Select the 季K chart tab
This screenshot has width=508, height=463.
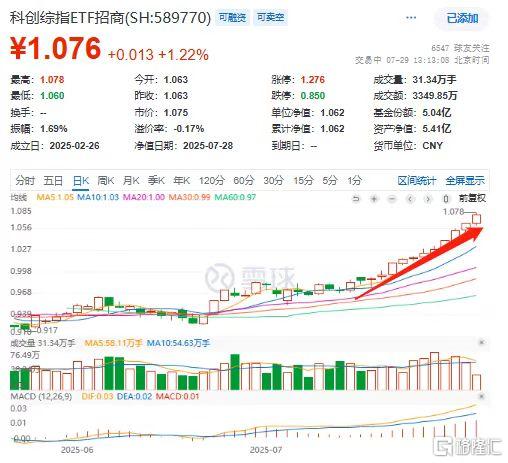pyautogui.click(x=156, y=180)
